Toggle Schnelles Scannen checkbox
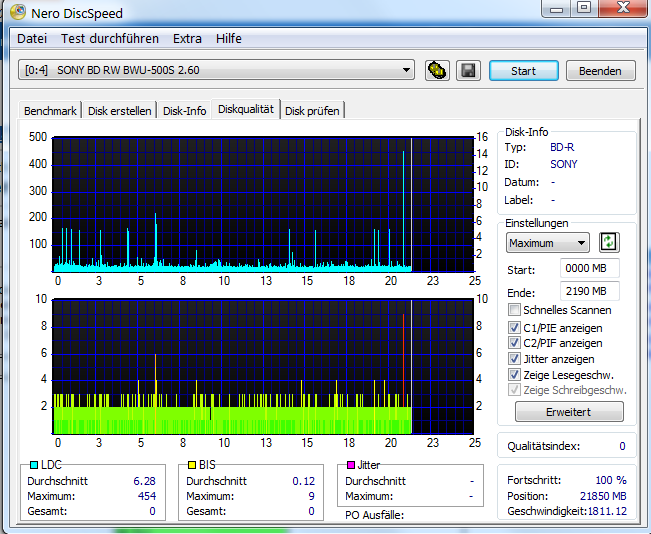Viewport: 651px width, 534px height. tap(514, 310)
